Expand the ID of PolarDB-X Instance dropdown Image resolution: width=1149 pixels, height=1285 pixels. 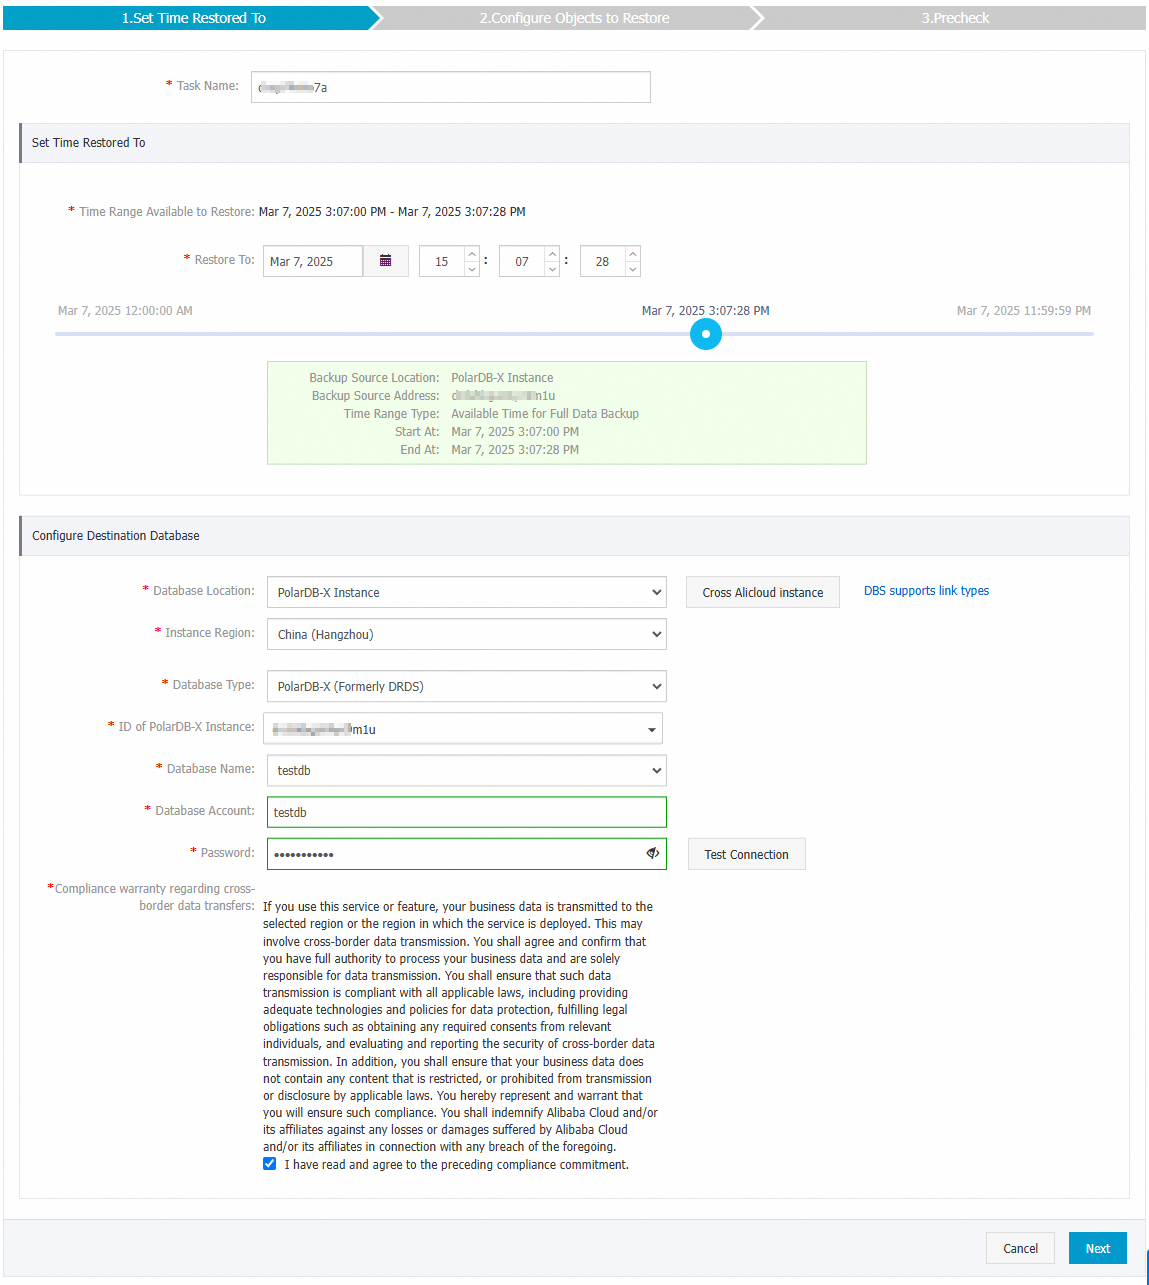[x=463, y=729]
